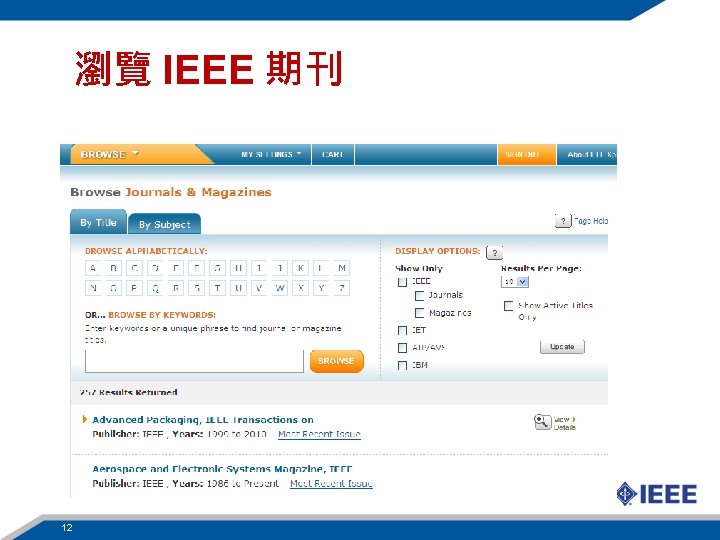Browse titles starting with letter Q
The width and height of the screenshot is (720, 540).
(155, 288)
